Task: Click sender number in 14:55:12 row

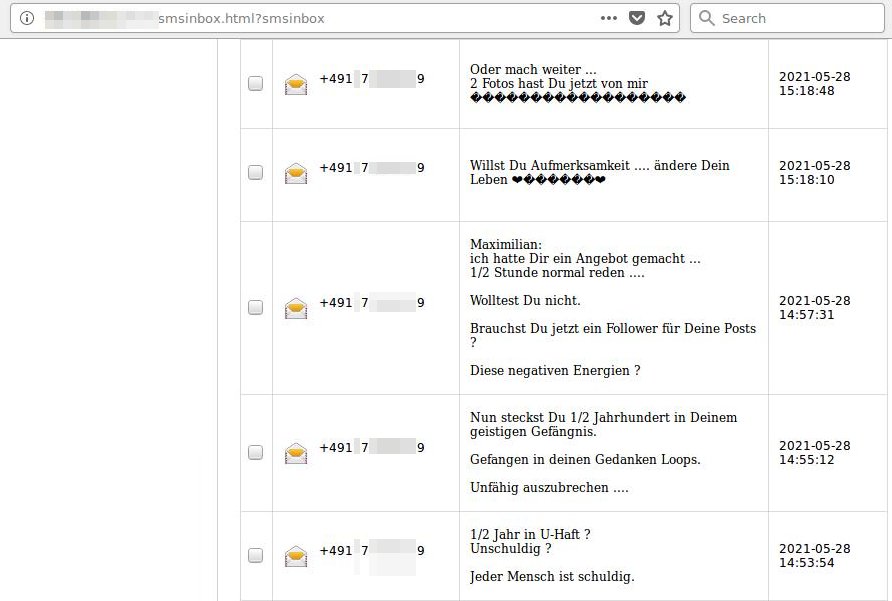Action: click(372, 448)
